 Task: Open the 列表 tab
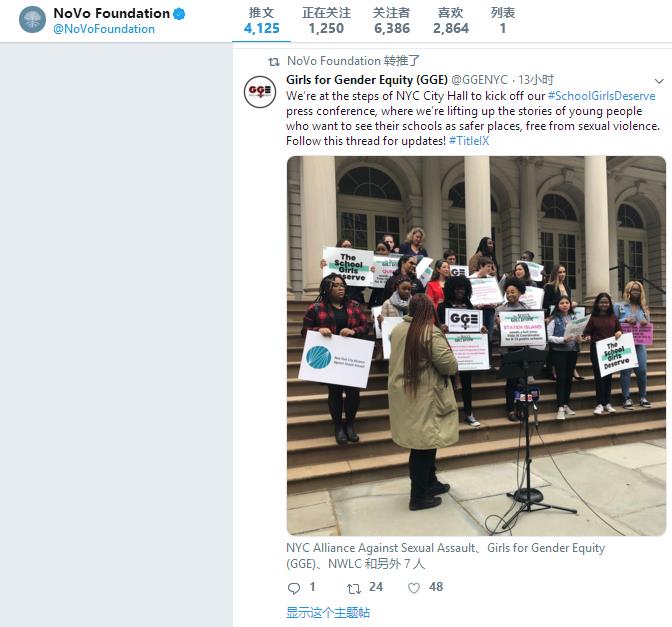[x=503, y=21]
